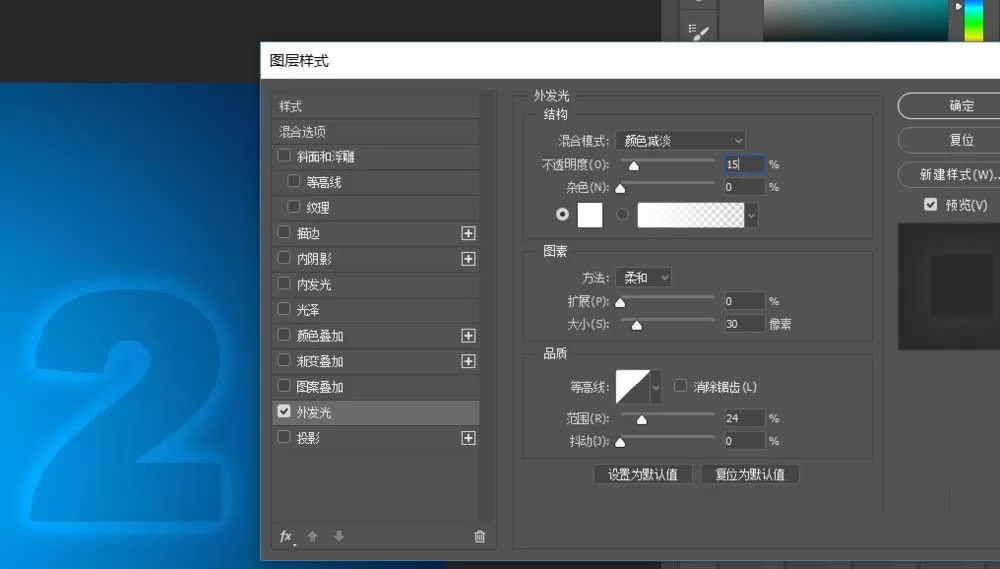Enable the 等高线 sub-option checkbox
This screenshot has height=569, width=1000.
(293, 181)
